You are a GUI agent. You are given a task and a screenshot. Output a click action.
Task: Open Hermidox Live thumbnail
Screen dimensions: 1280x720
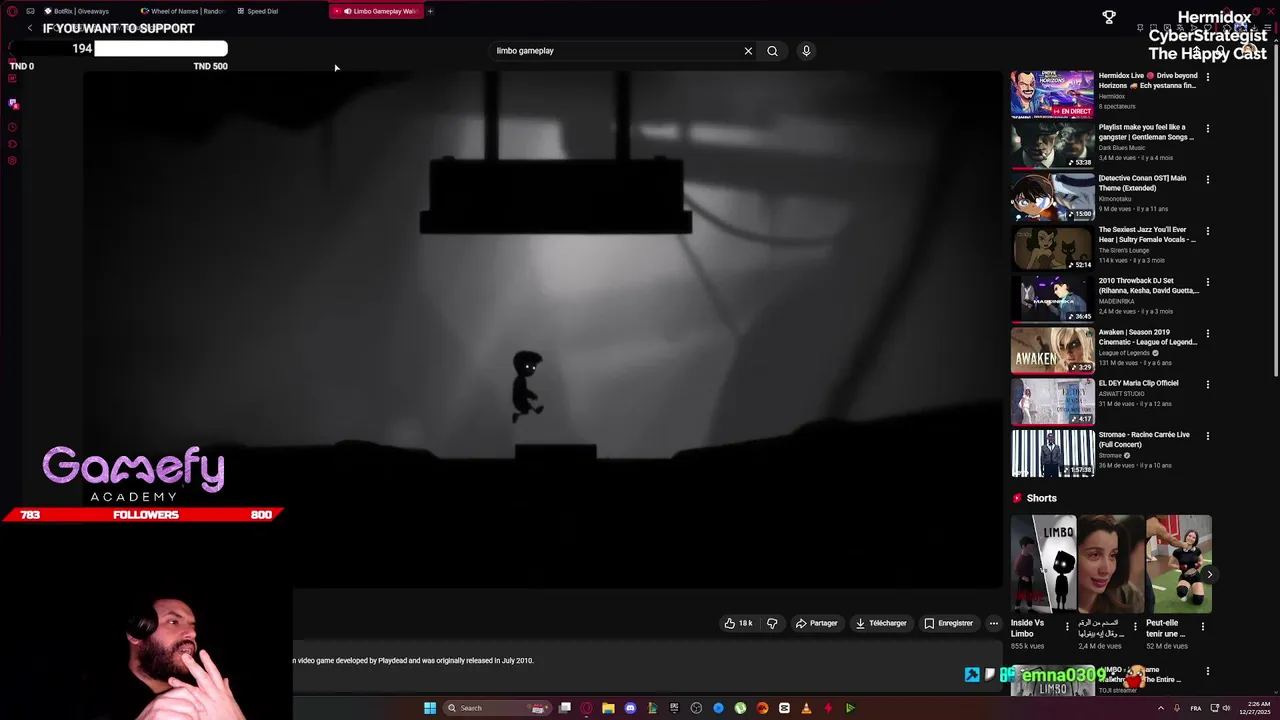point(1052,94)
